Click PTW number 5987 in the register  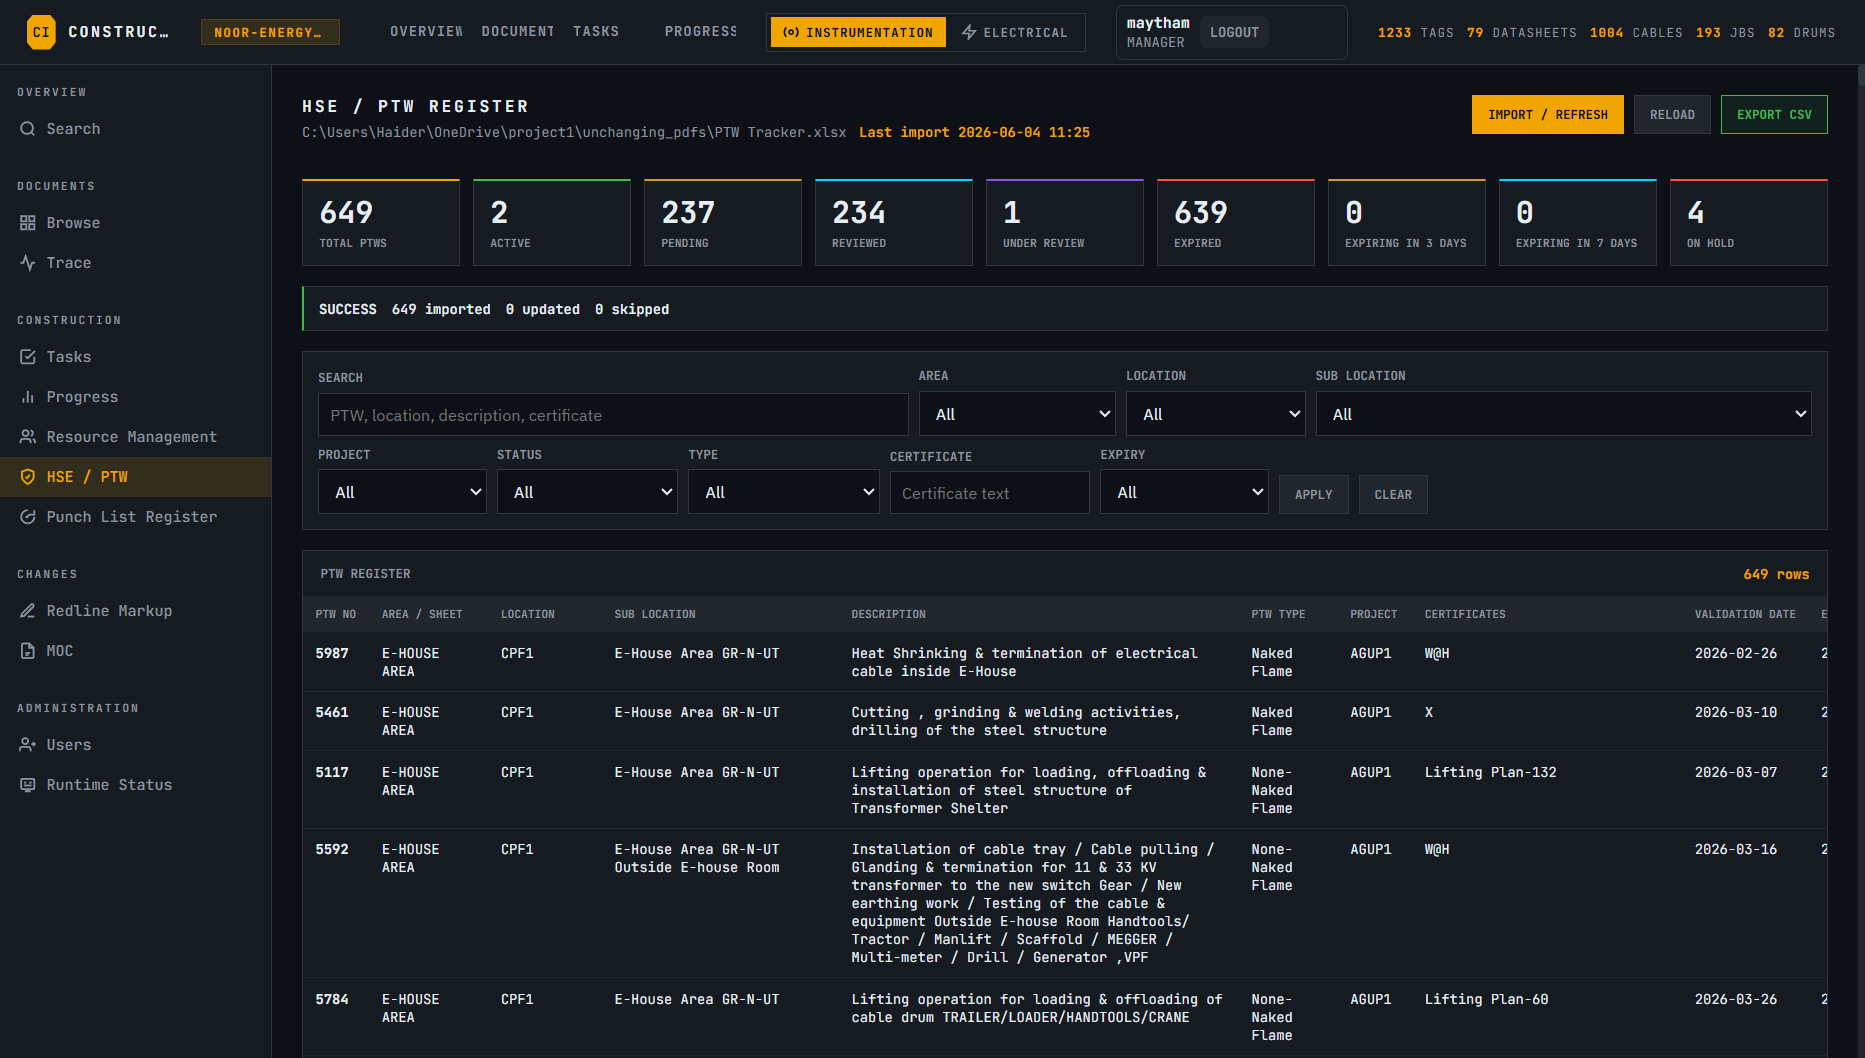tap(332, 653)
